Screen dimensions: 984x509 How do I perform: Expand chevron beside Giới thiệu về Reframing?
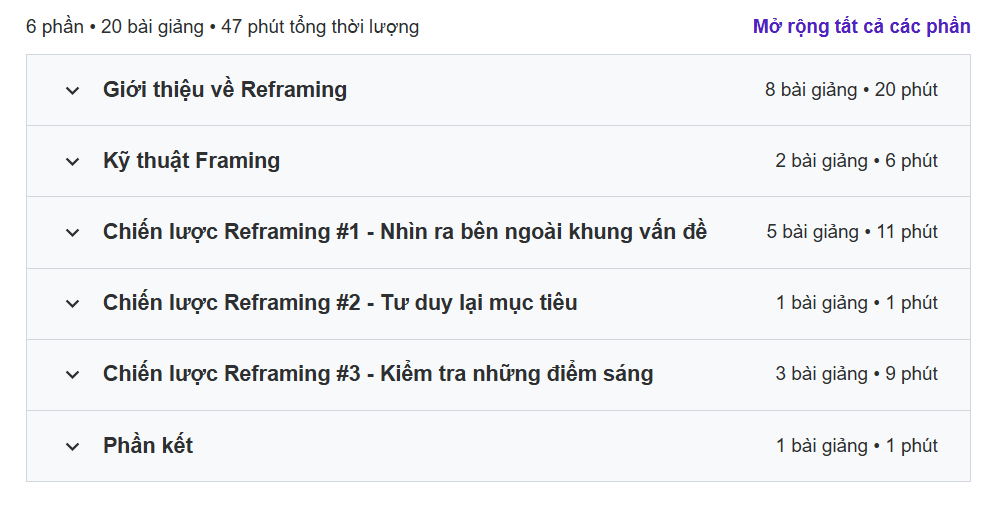click(x=72, y=91)
